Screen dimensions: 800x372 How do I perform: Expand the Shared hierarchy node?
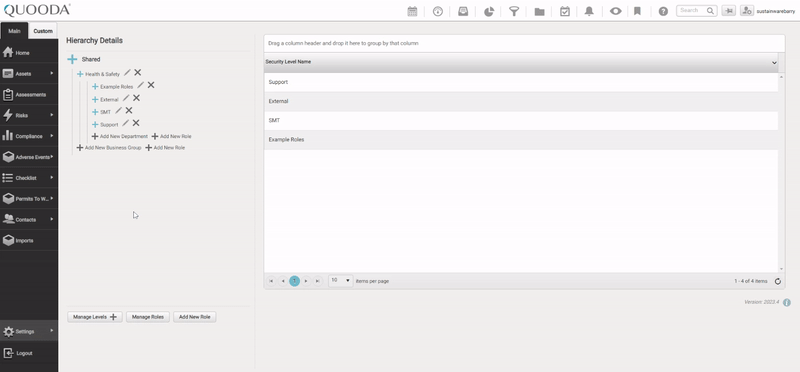coord(72,60)
